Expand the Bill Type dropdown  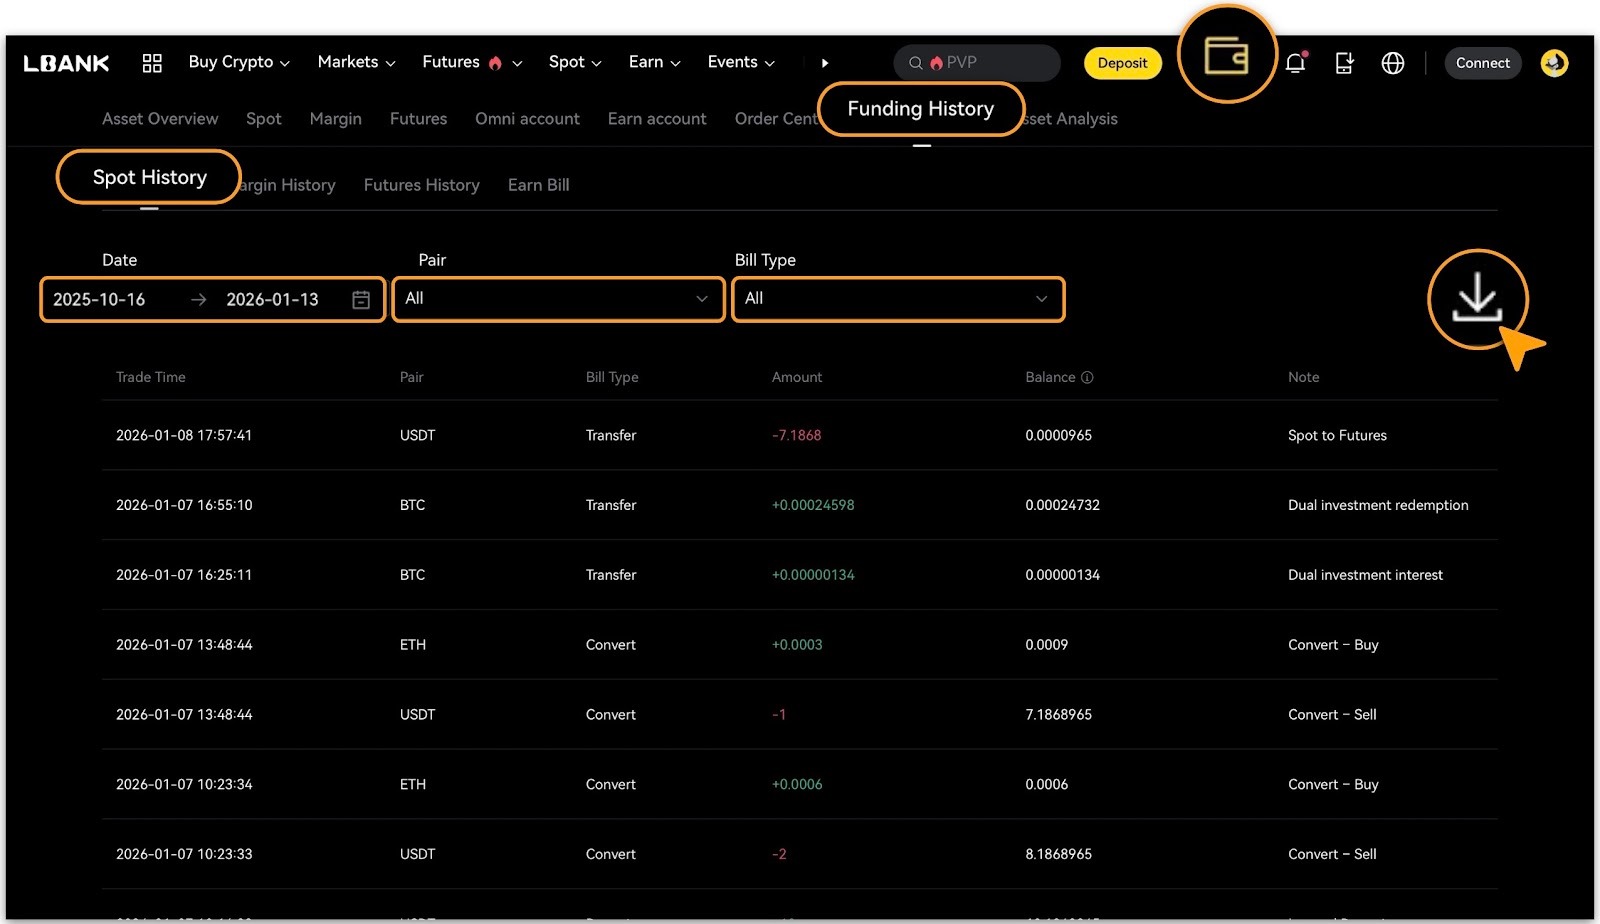[898, 299]
